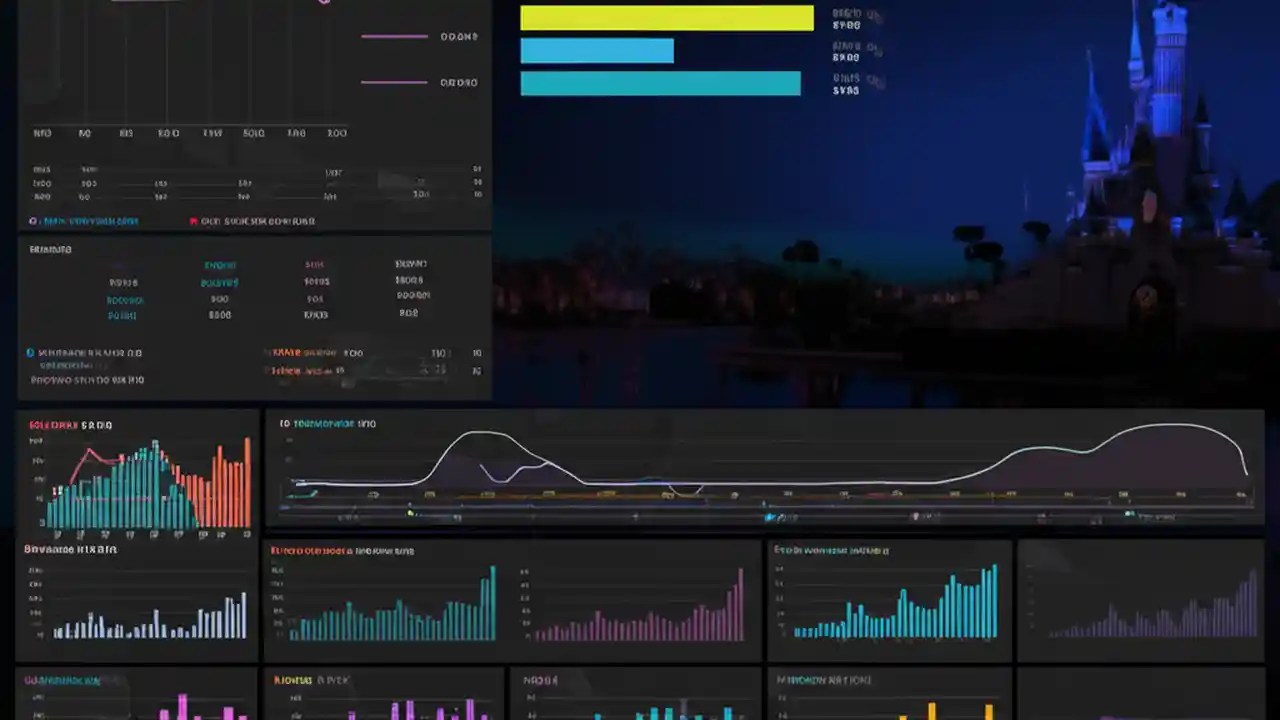Click the red square legend icon next to it
Screen dimensions: 1280x720
(193, 221)
